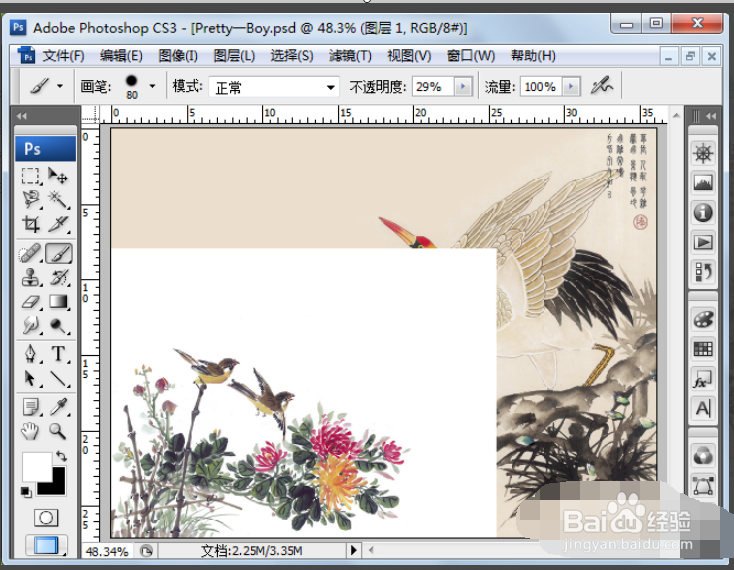Click the flow 100% input field
This screenshot has height=570, width=734.
pos(541,87)
